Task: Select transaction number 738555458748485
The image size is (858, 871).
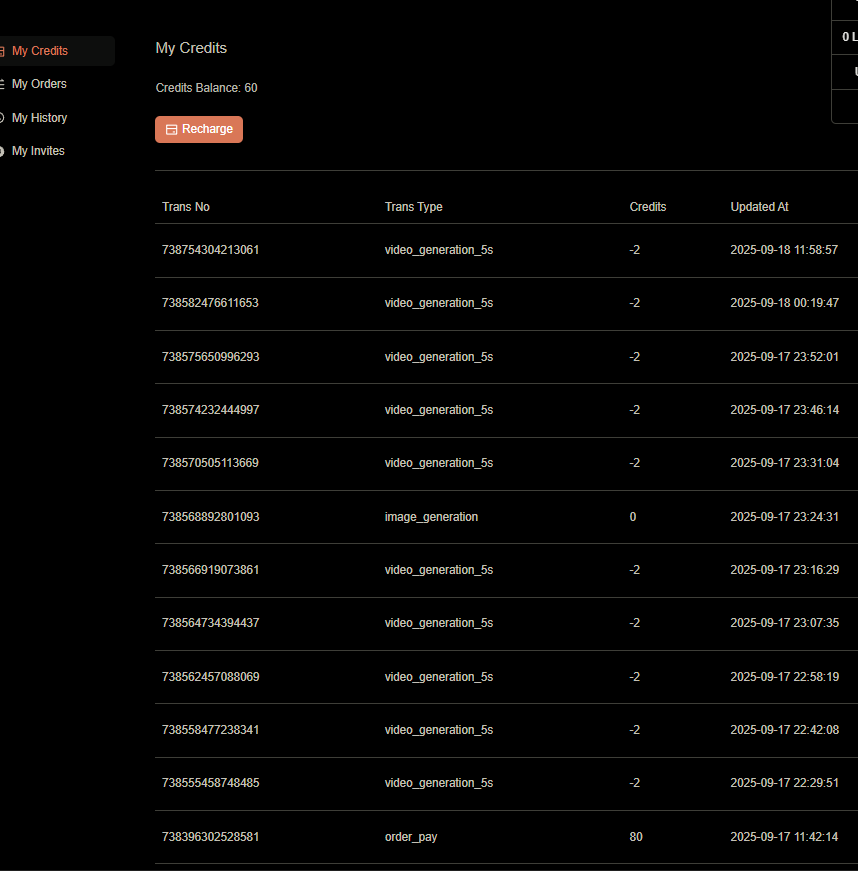Action: tap(210, 783)
